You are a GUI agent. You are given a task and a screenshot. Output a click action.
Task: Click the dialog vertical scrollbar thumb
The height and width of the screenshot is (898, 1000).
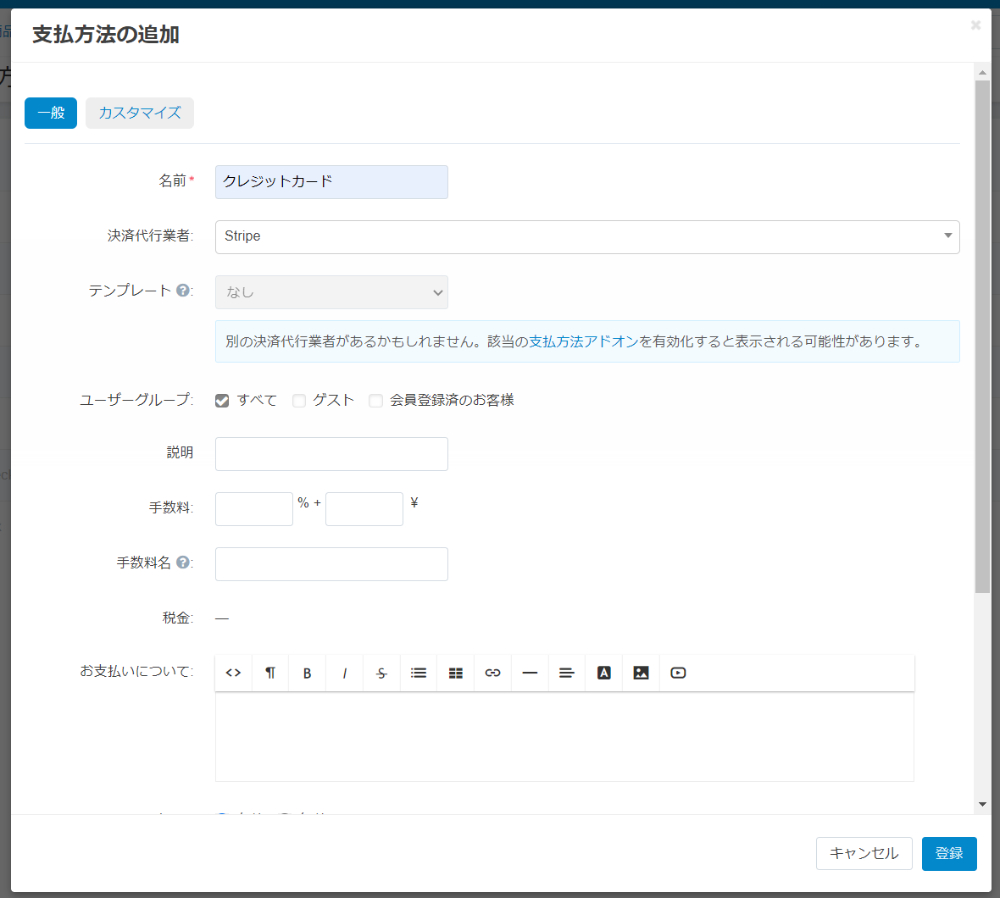(982, 337)
